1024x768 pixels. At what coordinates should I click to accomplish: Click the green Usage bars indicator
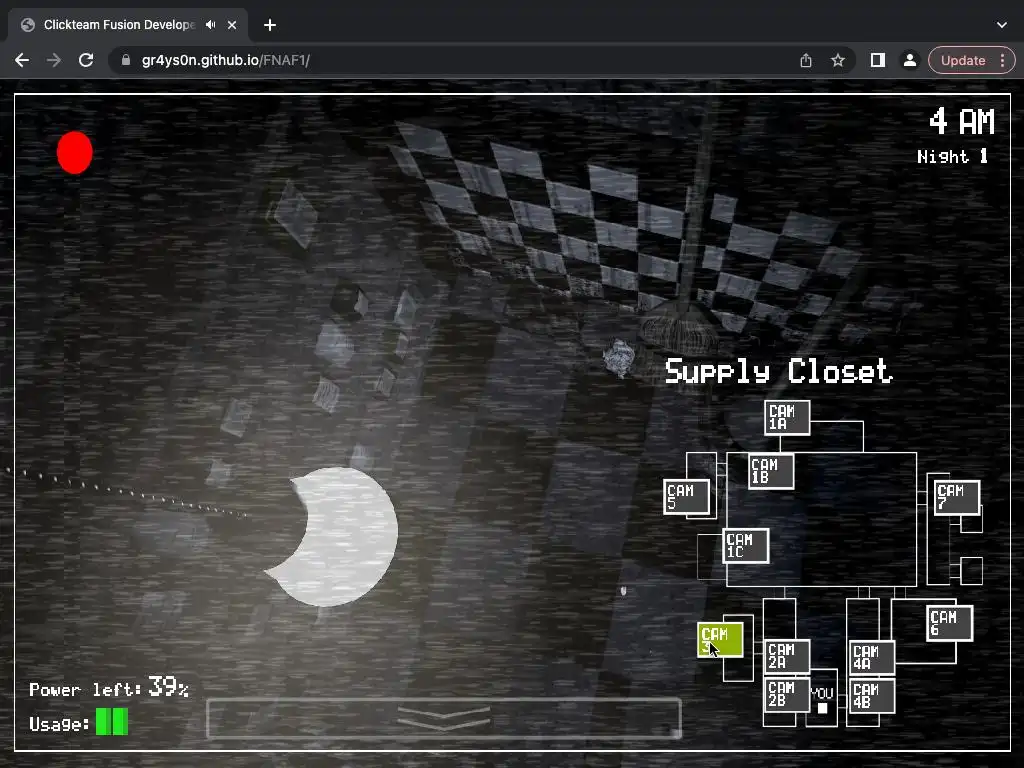[112, 722]
